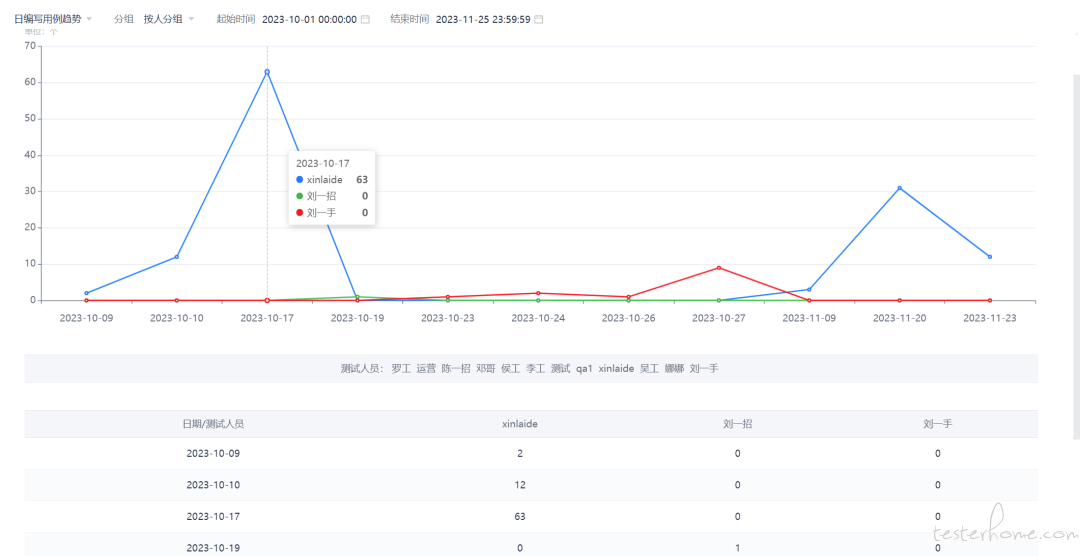Click the blue xinlaide dot in tooltip
Image resolution: width=1080 pixels, height=556 pixels.
300,179
